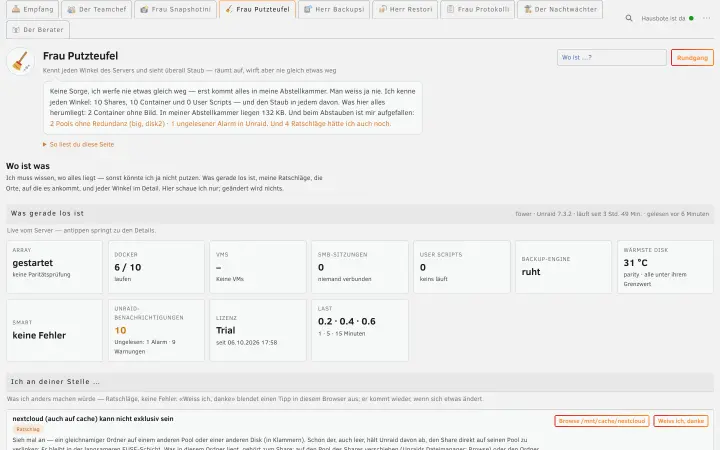The image size is (720, 450).
Task: Click the Der Nachtwächter tab icon
Action: pyautogui.click(x=528, y=9)
